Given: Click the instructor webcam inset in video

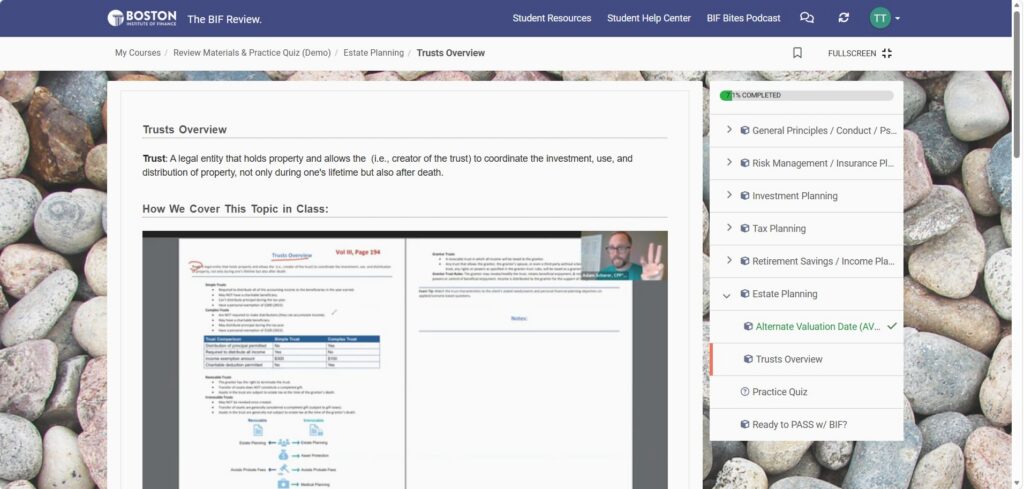Looking at the screenshot, I should tap(624, 256).
